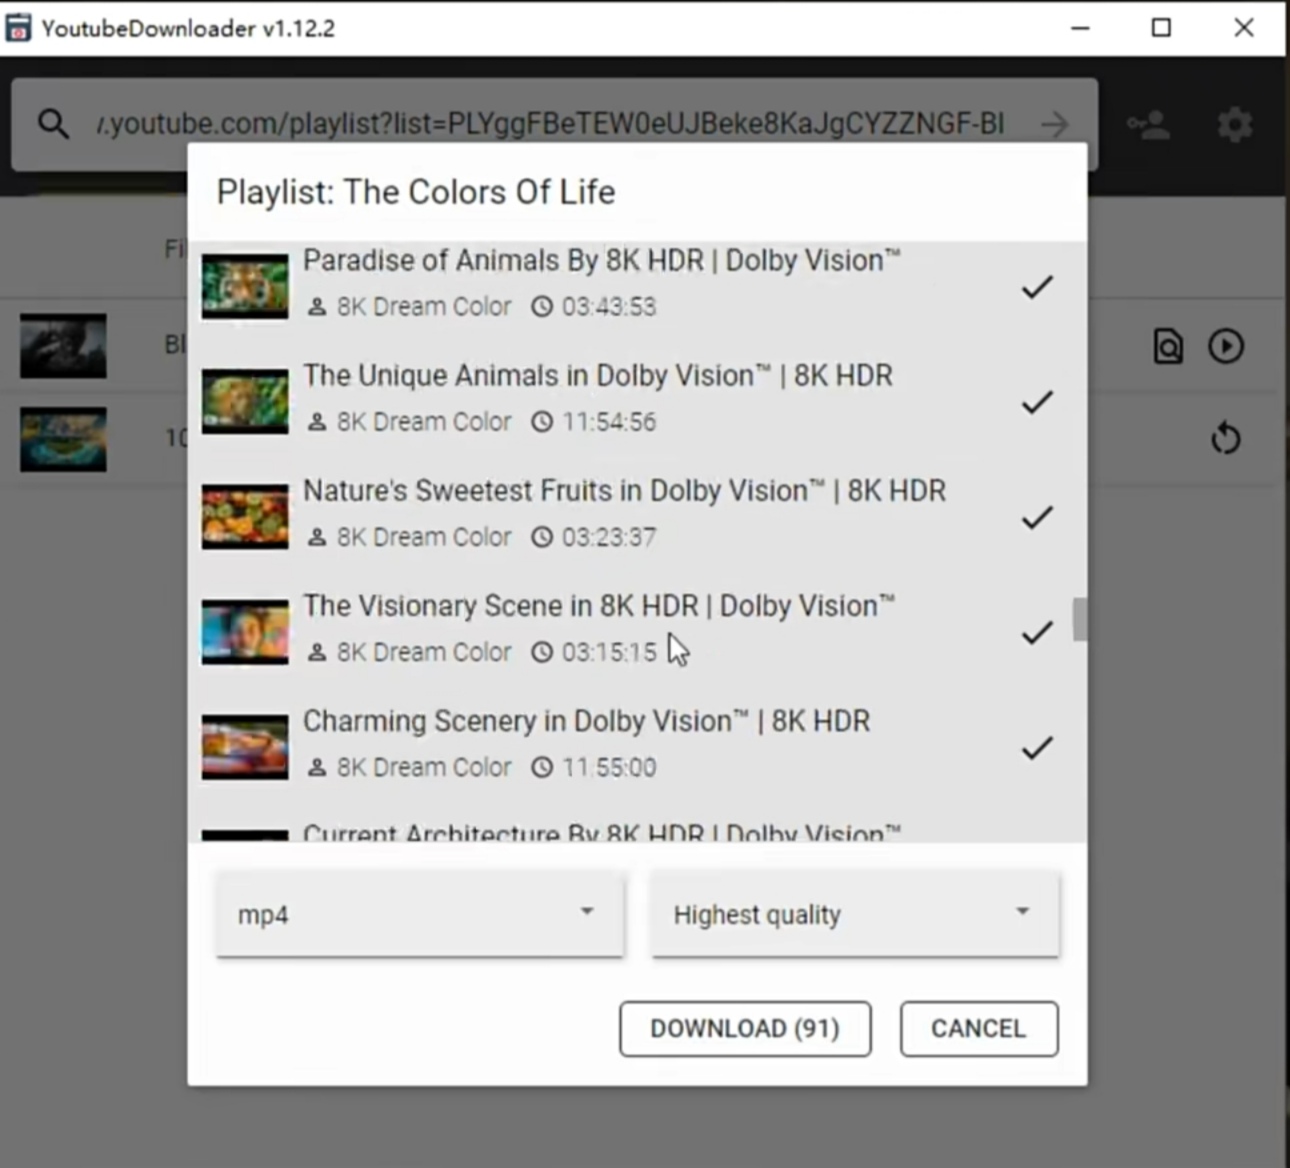Open the authentication user-key icon
The image size is (1290, 1168).
pos(1149,125)
